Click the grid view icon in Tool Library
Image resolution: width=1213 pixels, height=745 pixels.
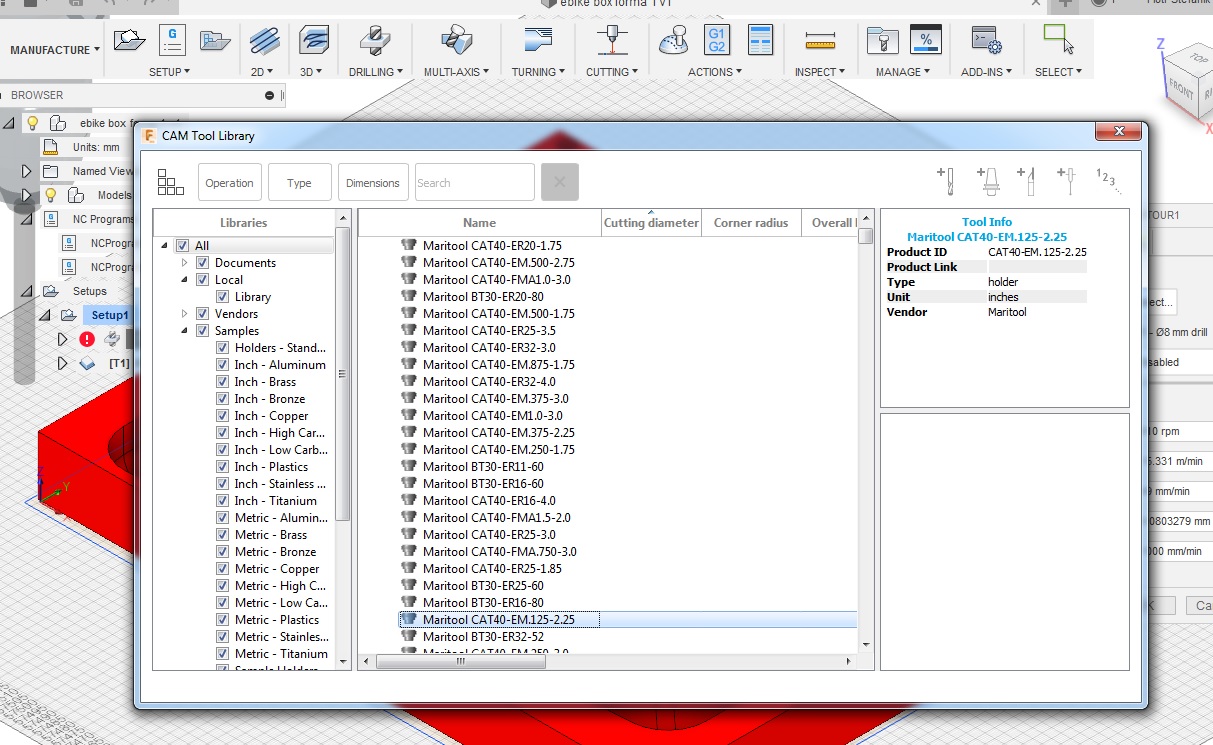[x=170, y=183]
